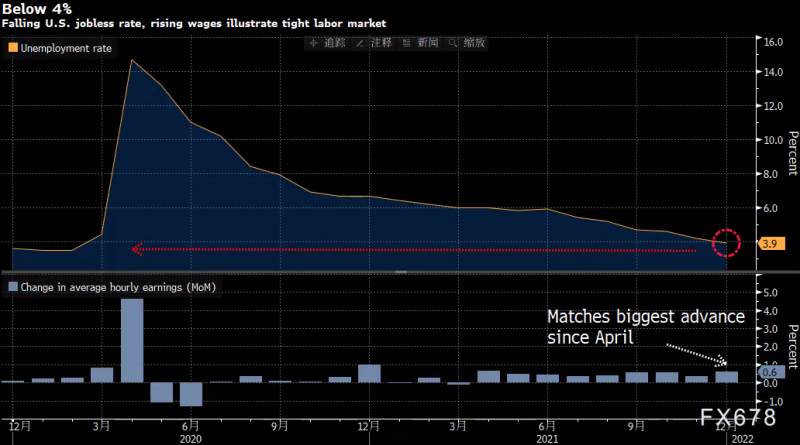This screenshot has width=800, height=445.
Task: Click the 'Below 4%' chart title
Action: [x=29, y=8]
